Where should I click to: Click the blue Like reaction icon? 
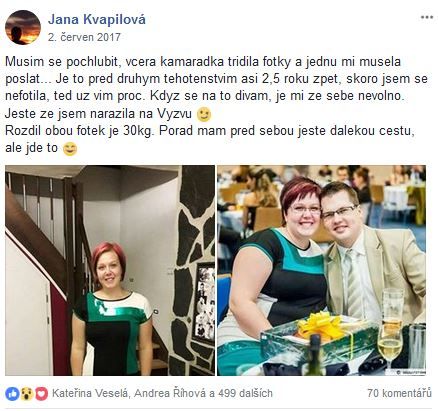pyautogui.click(x=12, y=394)
